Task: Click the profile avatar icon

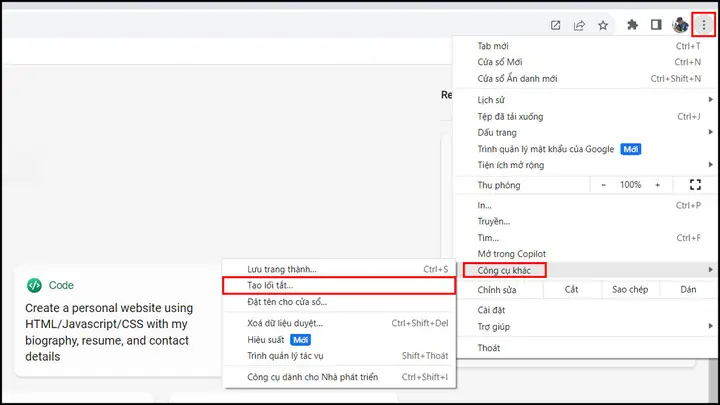Action: 680,25
